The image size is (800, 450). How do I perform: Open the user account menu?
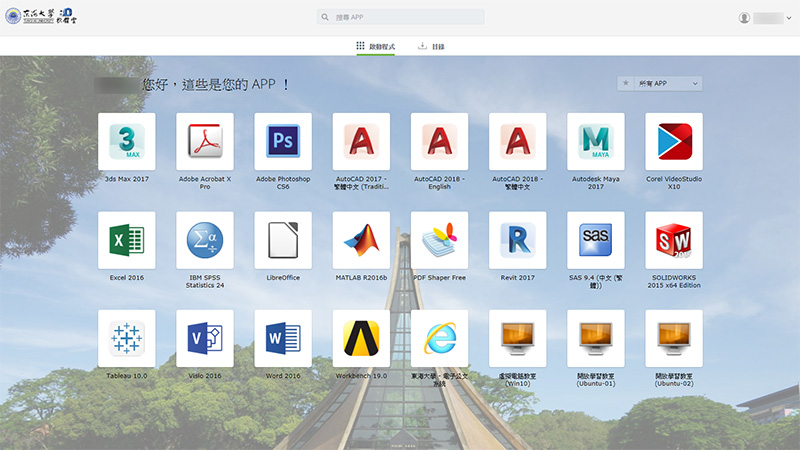click(764, 18)
